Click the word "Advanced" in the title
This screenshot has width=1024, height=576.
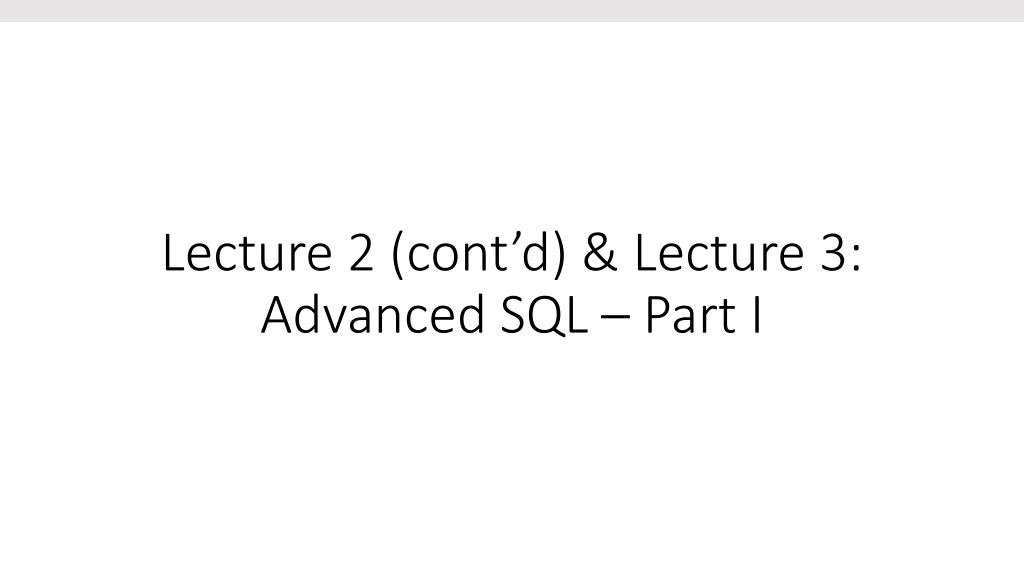pos(372,315)
